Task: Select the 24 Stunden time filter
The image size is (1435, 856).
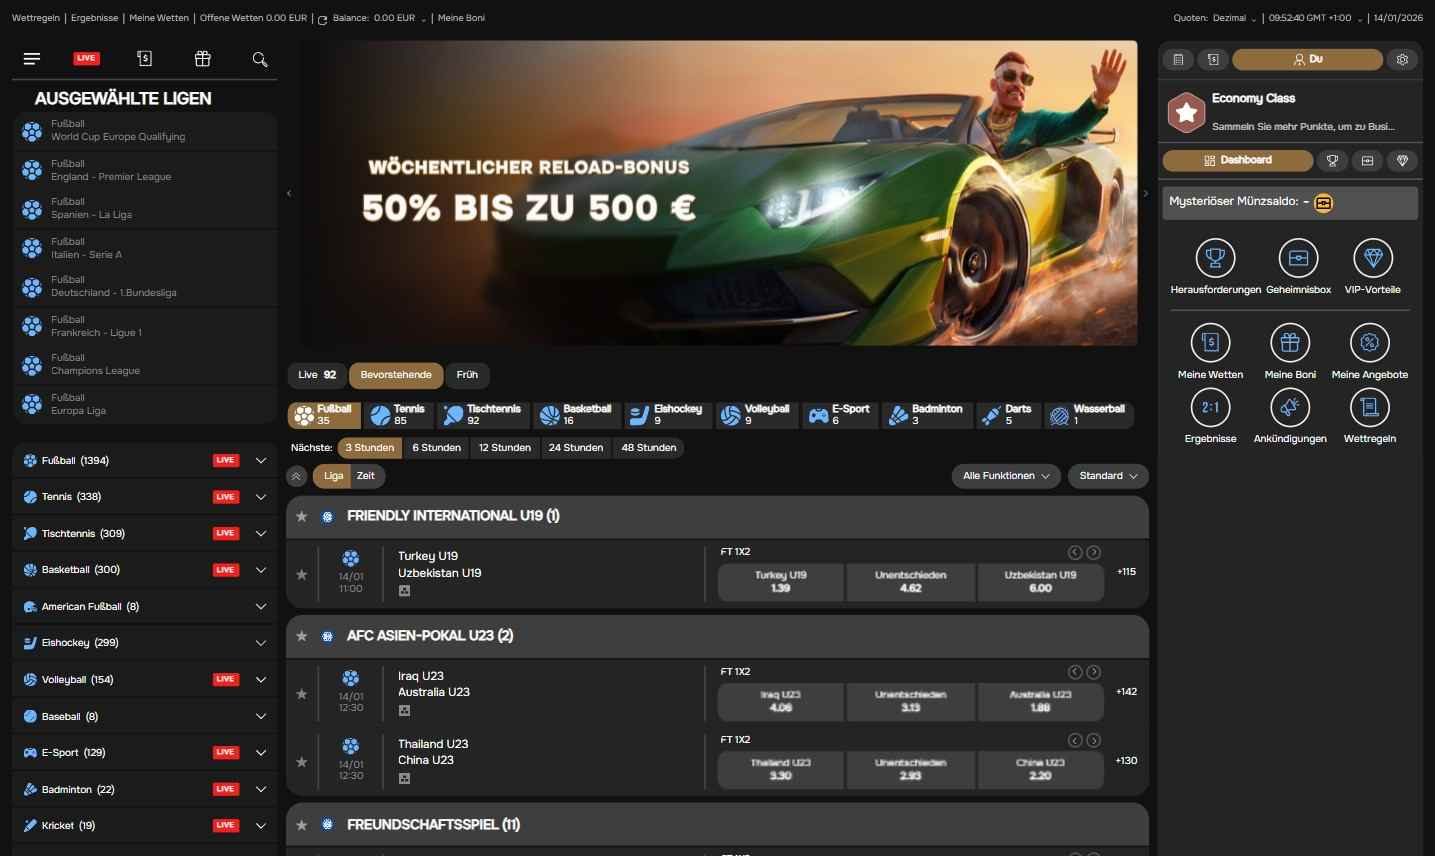Action: [x=575, y=447]
